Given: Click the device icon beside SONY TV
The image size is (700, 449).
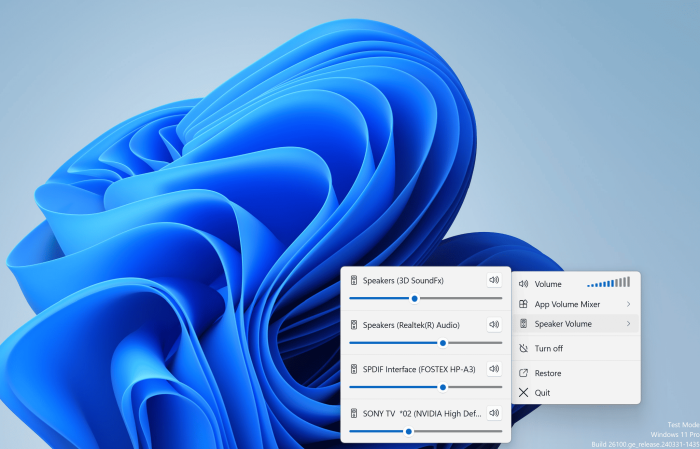Looking at the screenshot, I should click(354, 413).
